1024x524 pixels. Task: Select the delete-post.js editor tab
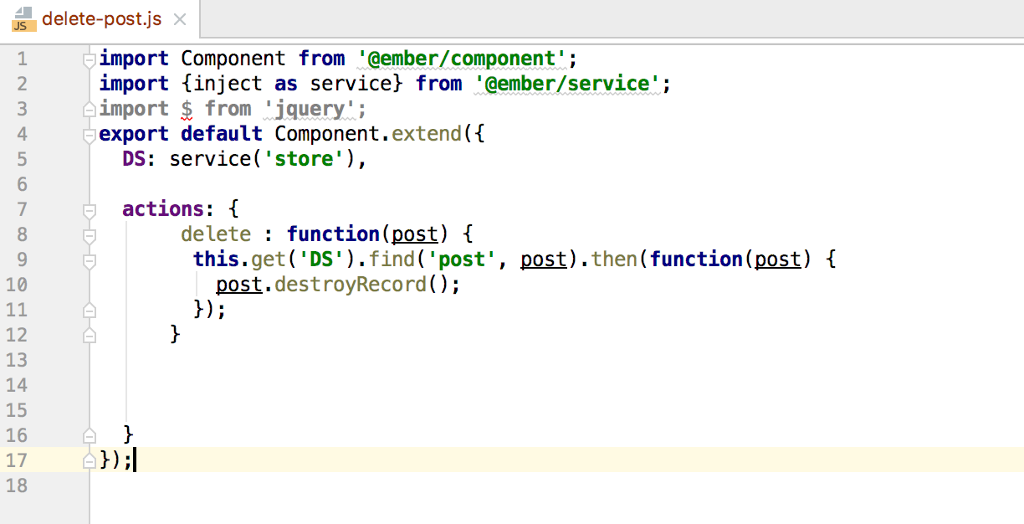pyautogui.click(x=100, y=19)
